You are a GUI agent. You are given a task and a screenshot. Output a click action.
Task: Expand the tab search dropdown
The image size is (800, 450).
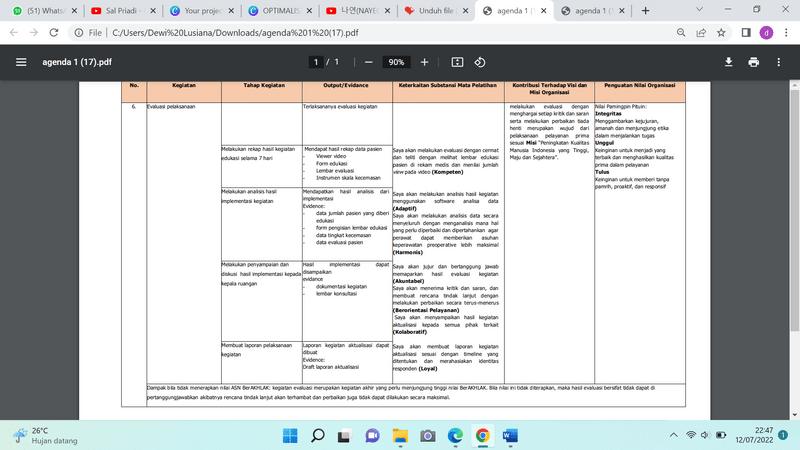pyautogui.click(x=699, y=10)
